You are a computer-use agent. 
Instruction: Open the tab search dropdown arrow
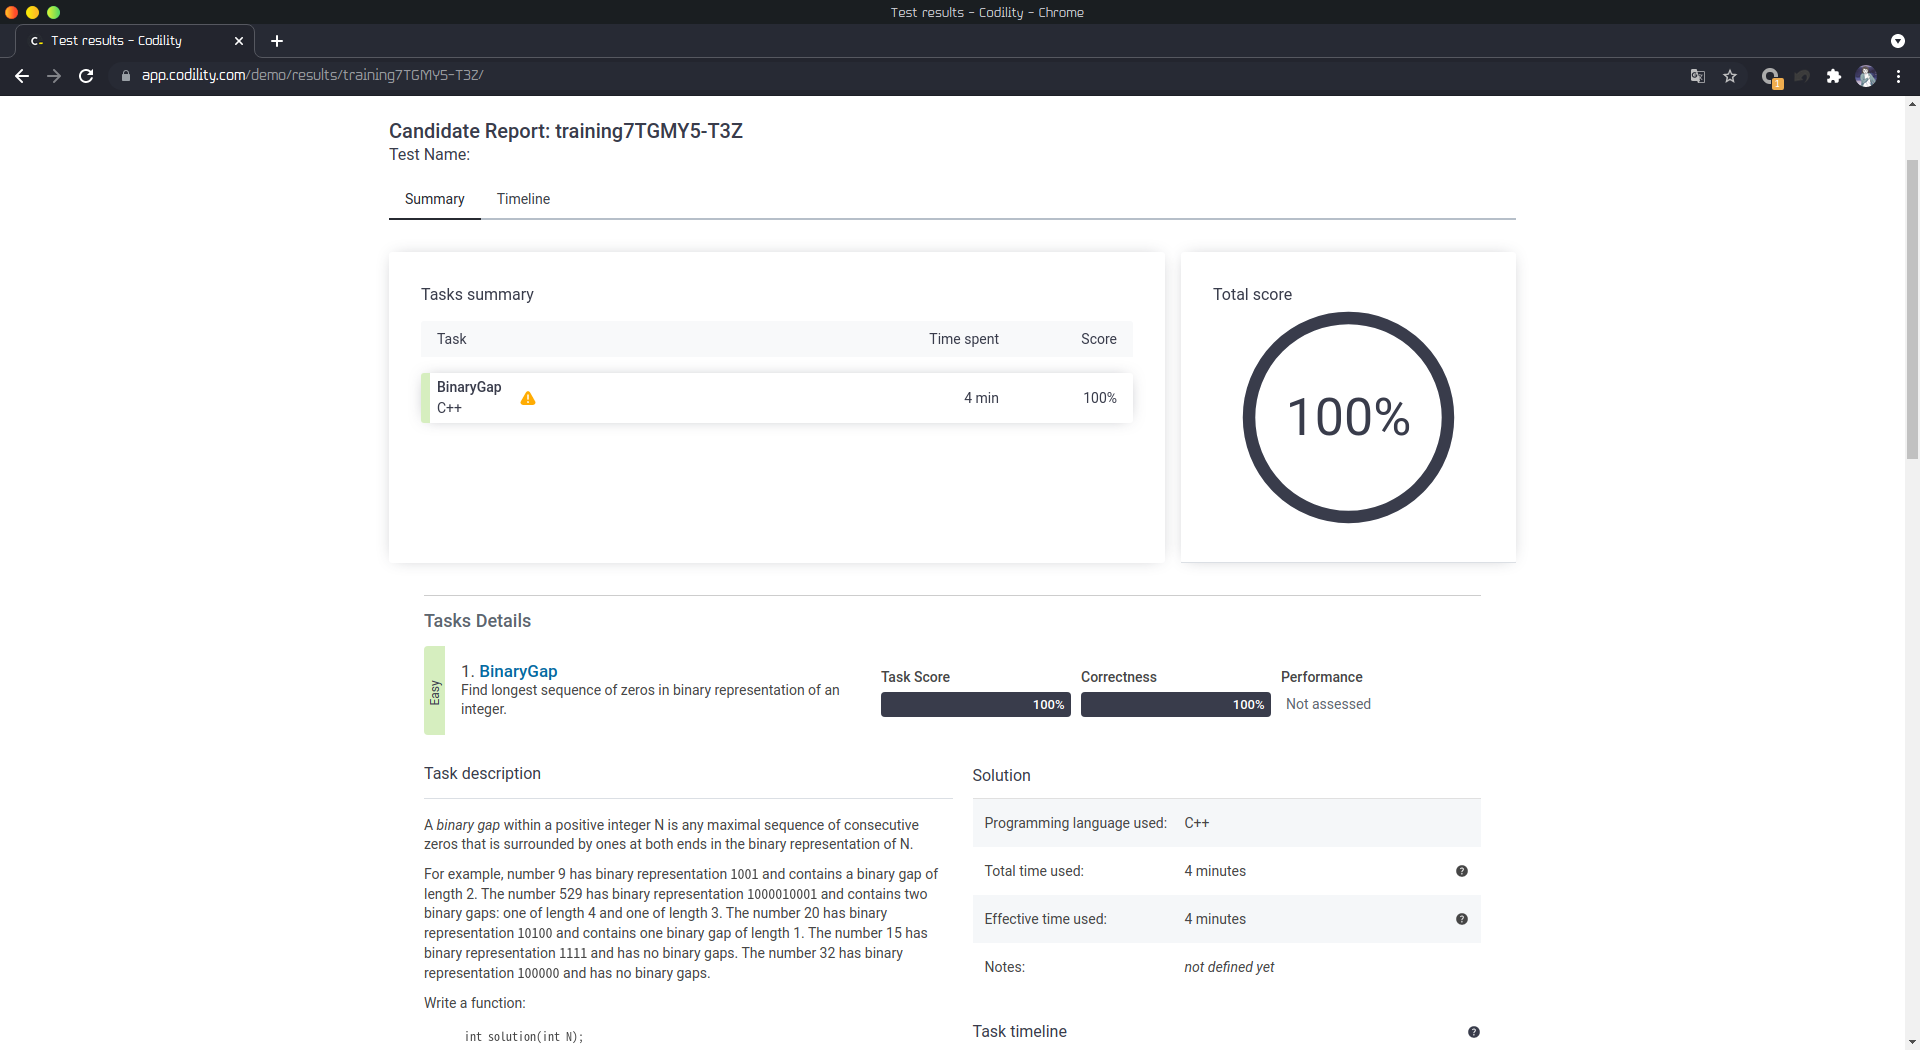click(x=1898, y=41)
